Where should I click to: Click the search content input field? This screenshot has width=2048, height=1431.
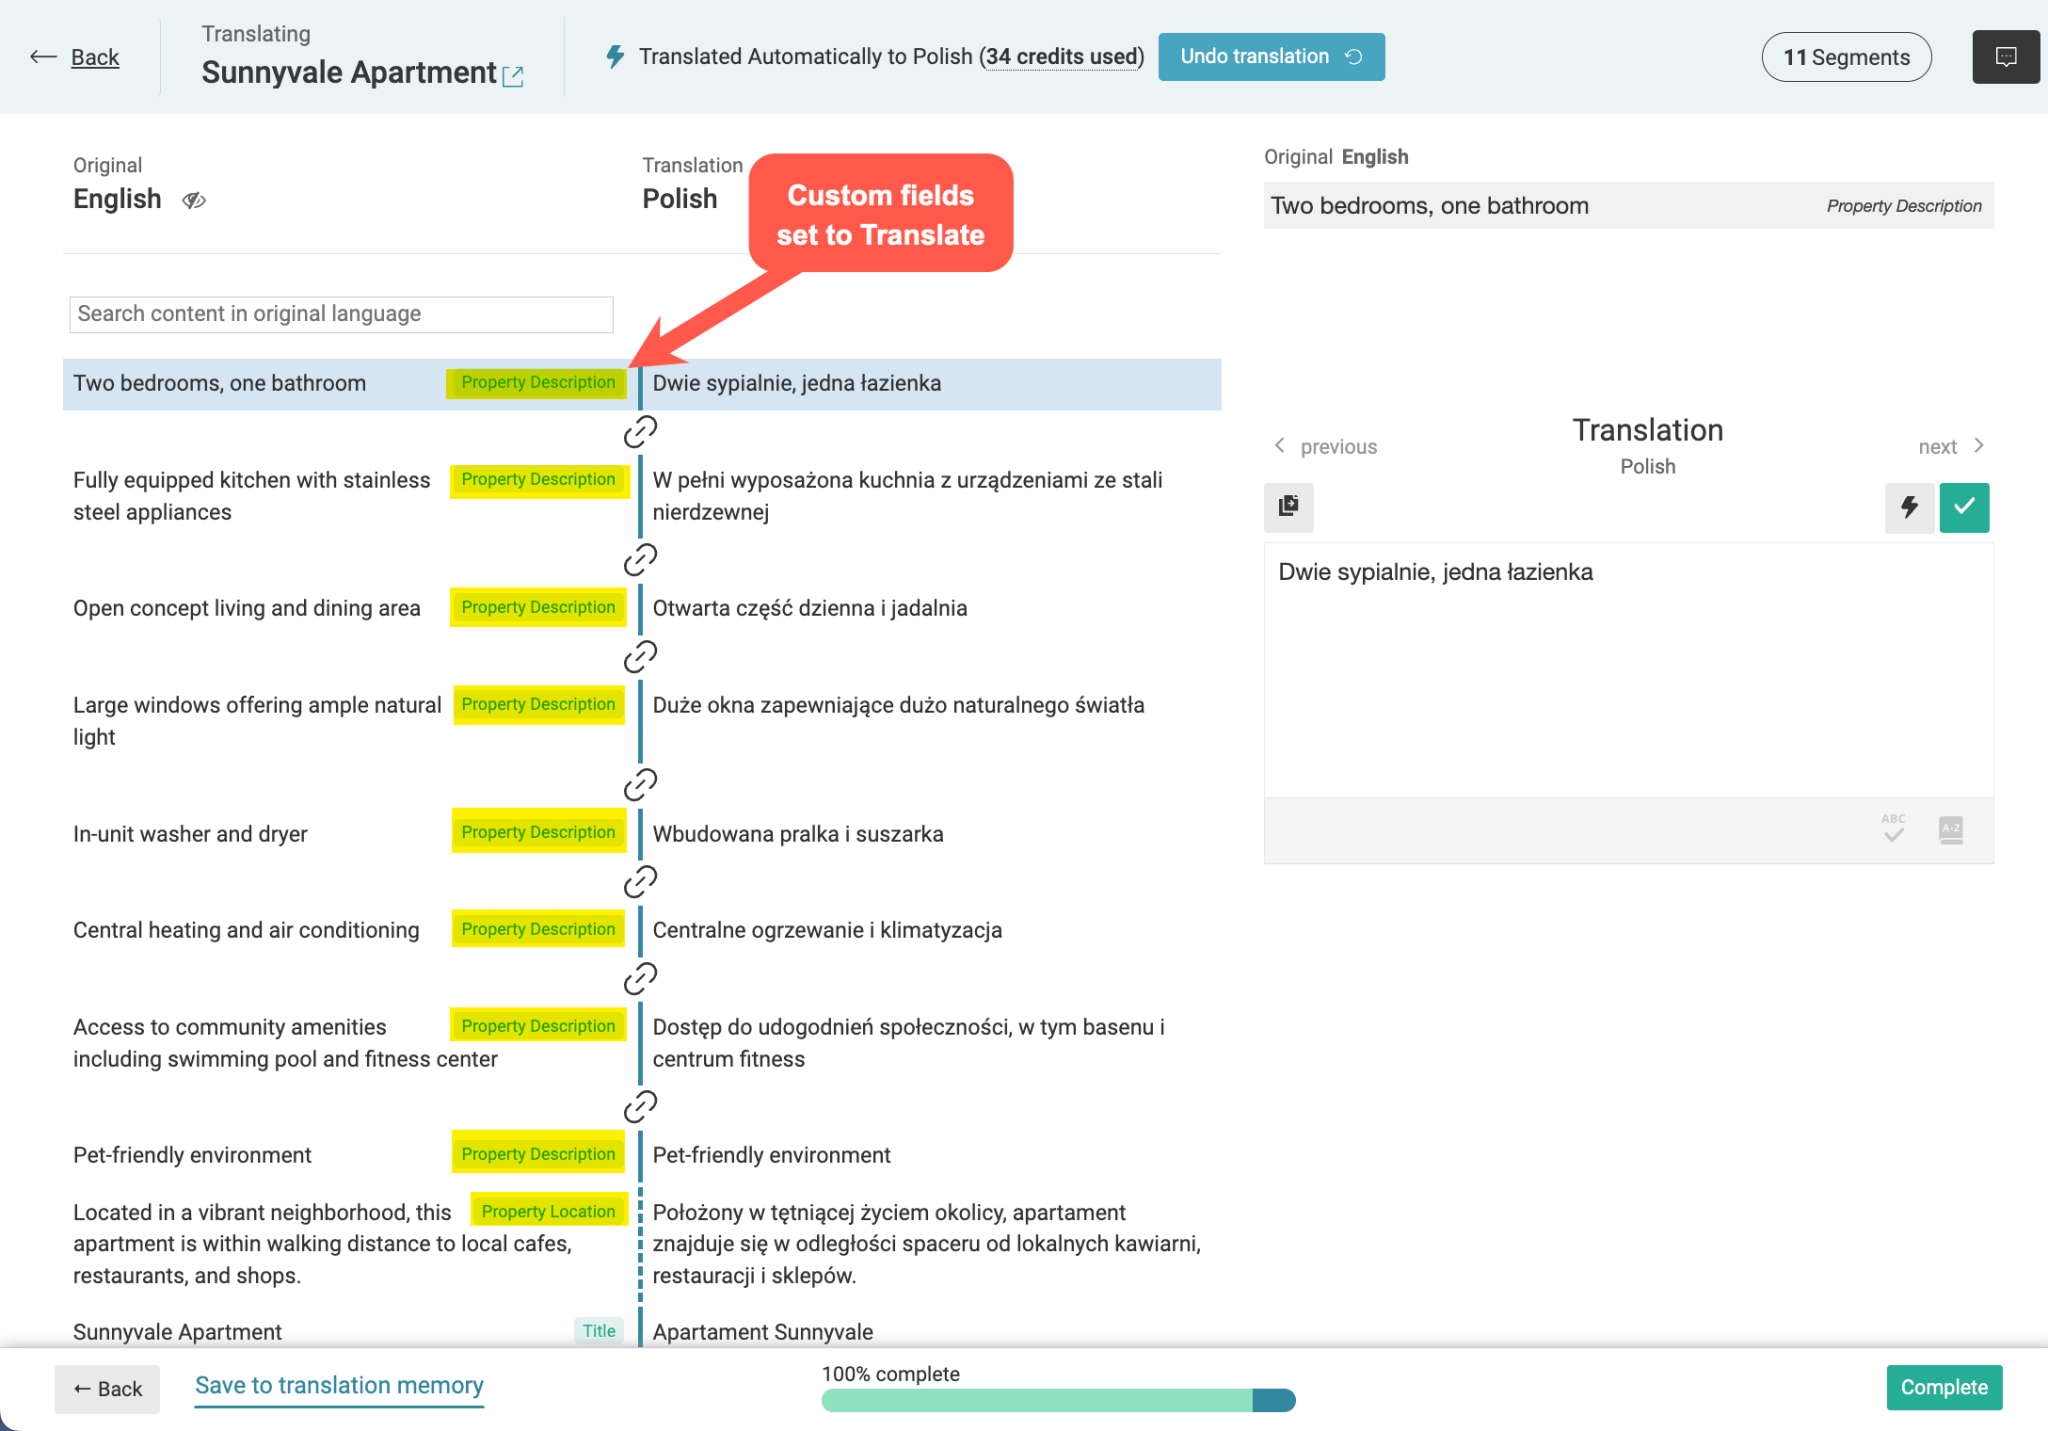pos(341,314)
